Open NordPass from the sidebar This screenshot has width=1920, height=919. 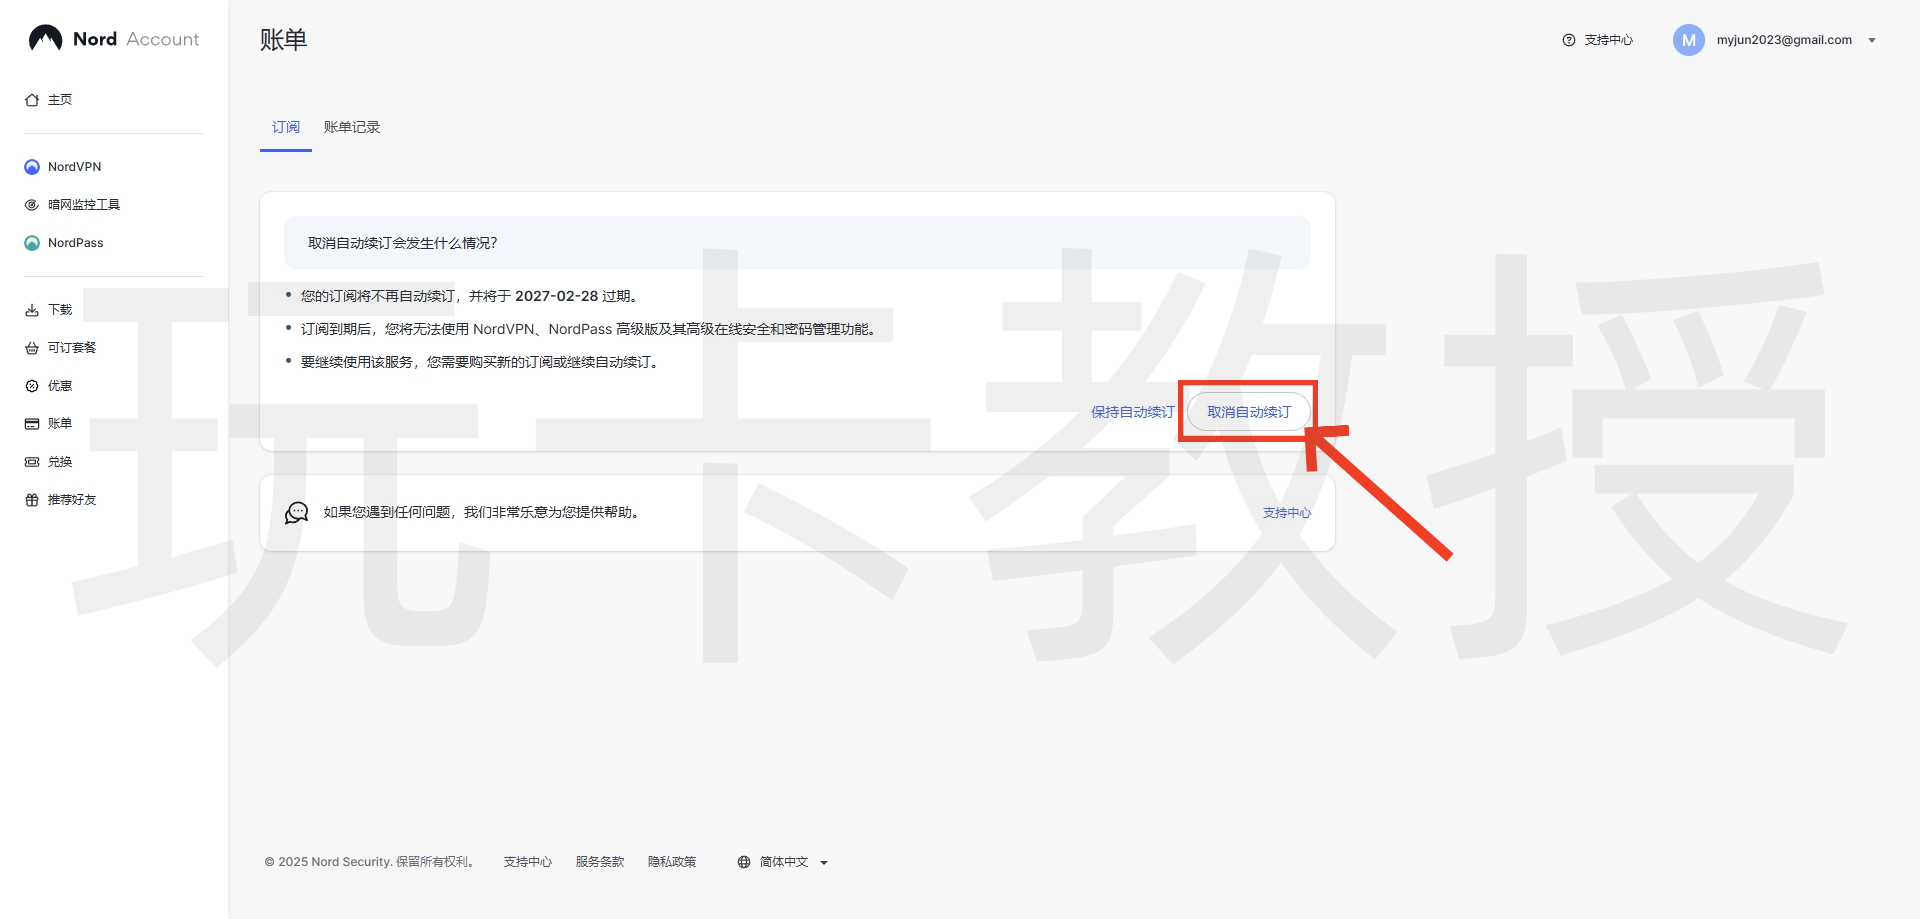[x=75, y=243]
